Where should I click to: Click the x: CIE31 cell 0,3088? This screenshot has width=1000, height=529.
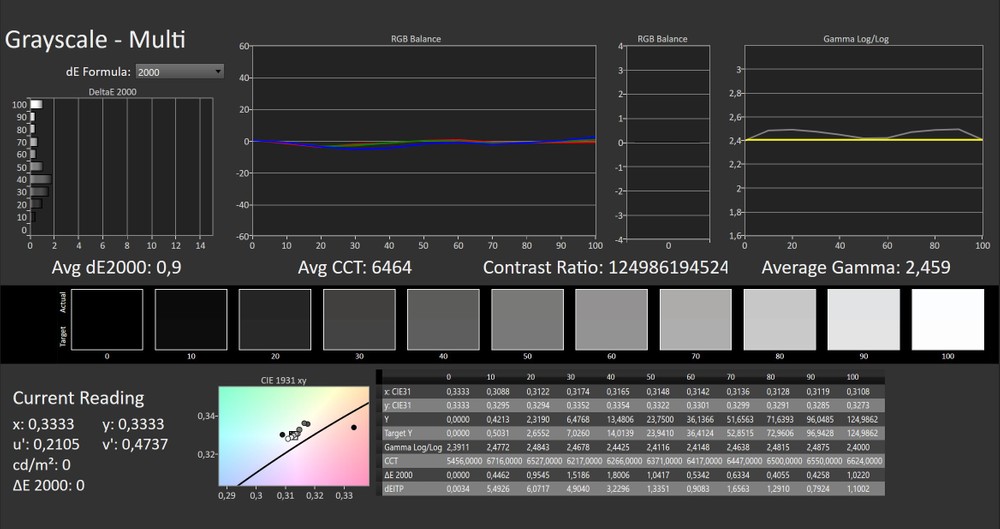(x=499, y=391)
